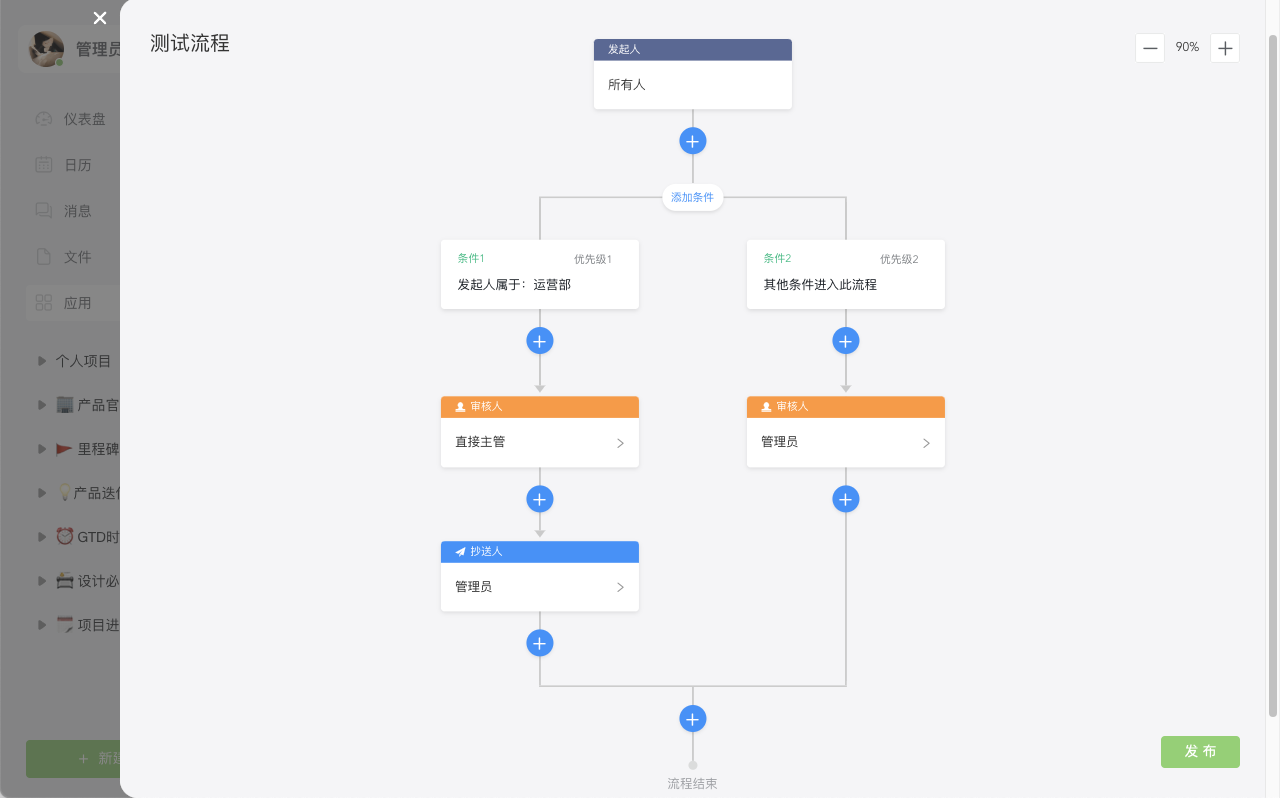Select the 条件1 运营部 condition card
1280x798 pixels.
(540, 274)
